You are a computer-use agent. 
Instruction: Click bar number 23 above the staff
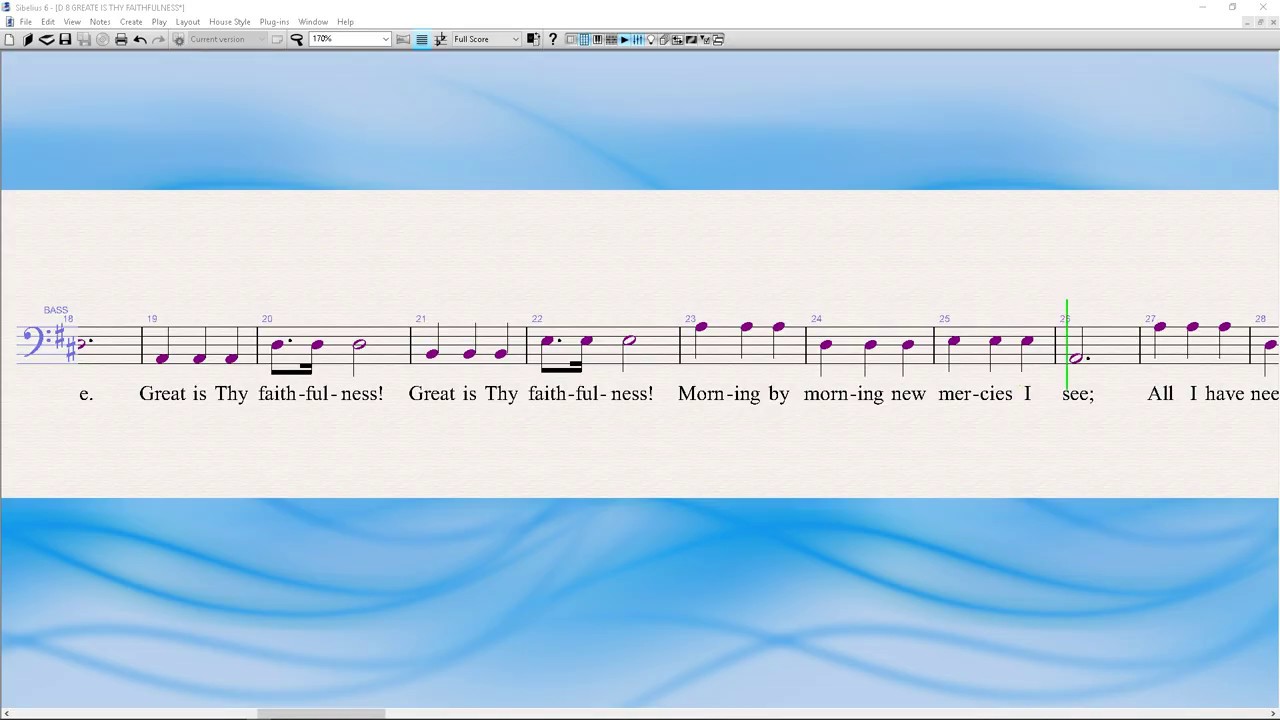690,319
